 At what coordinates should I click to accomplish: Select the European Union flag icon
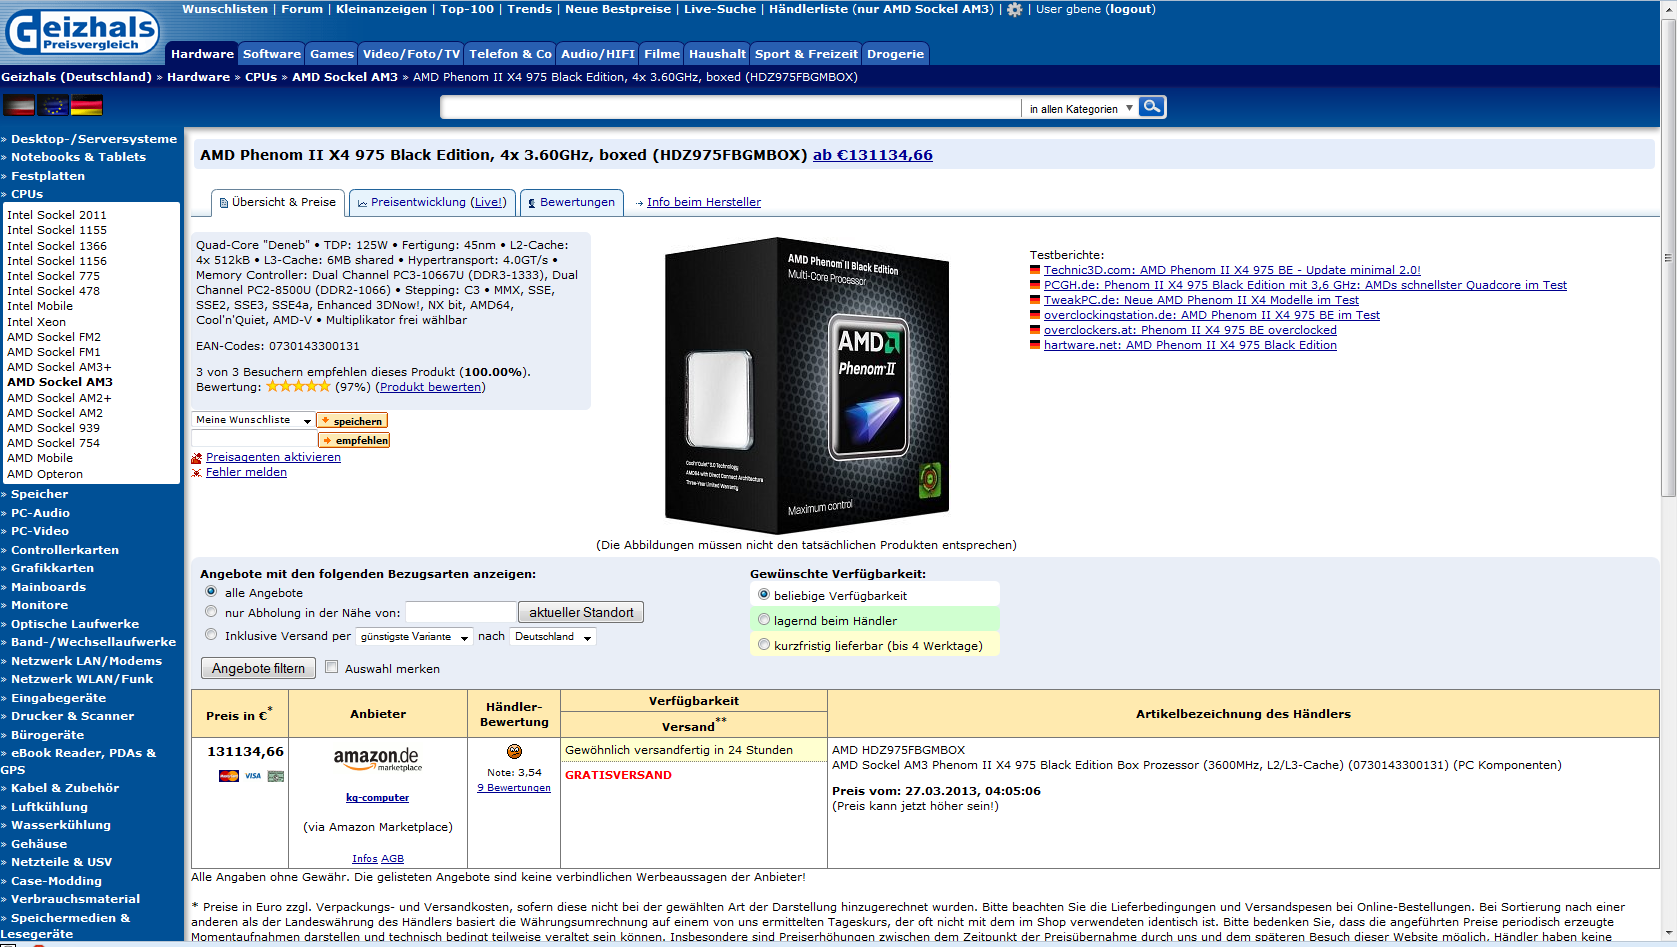pos(53,105)
